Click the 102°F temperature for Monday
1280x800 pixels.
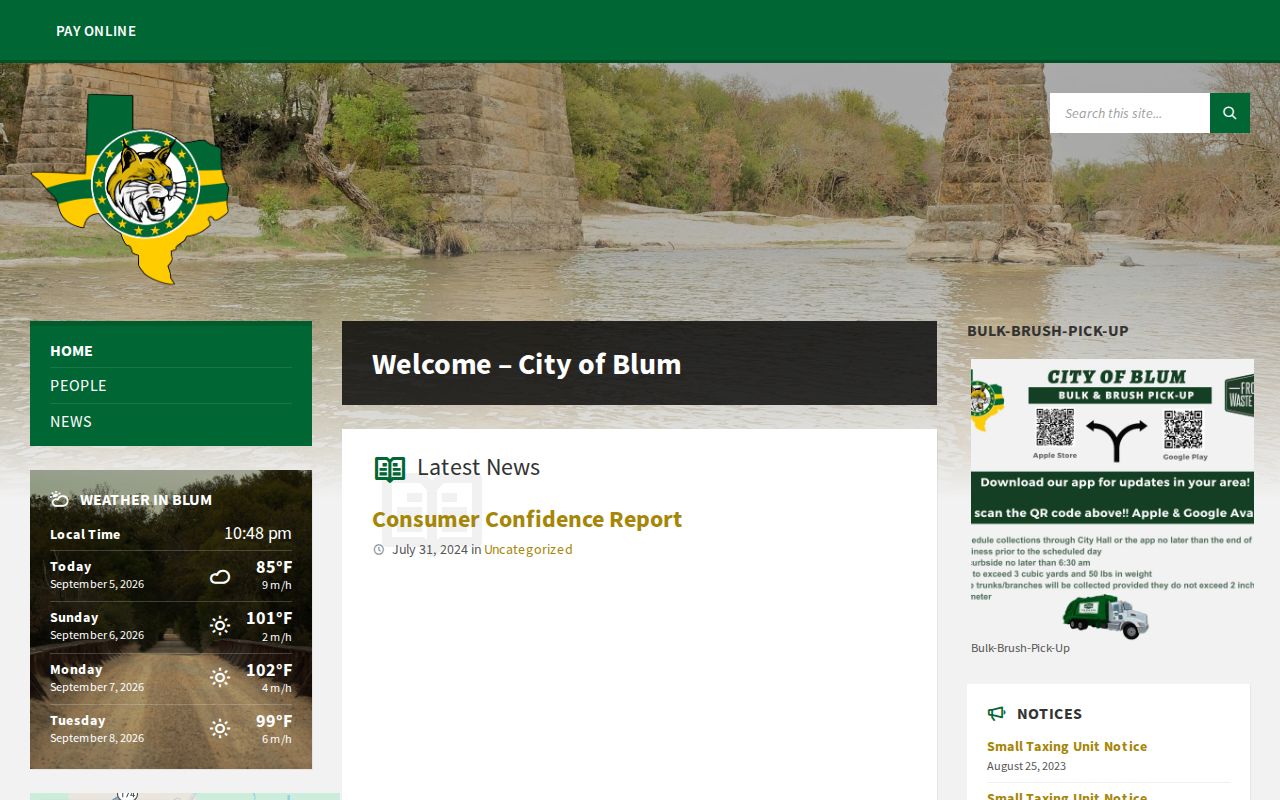pos(269,670)
